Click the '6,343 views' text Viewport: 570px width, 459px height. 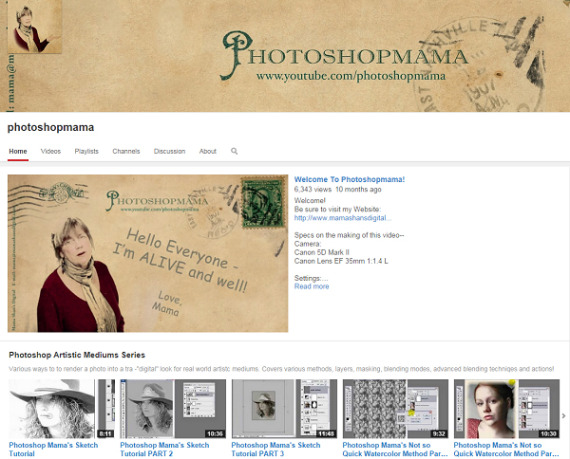pyautogui.click(x=313, y=189)
